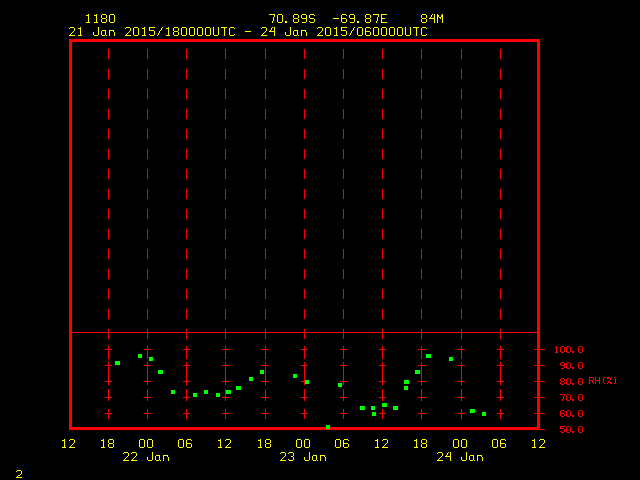Viewport: 640px width, 480px height.
Task: Click the elevation label "84M"
Action: coord(432,19)
